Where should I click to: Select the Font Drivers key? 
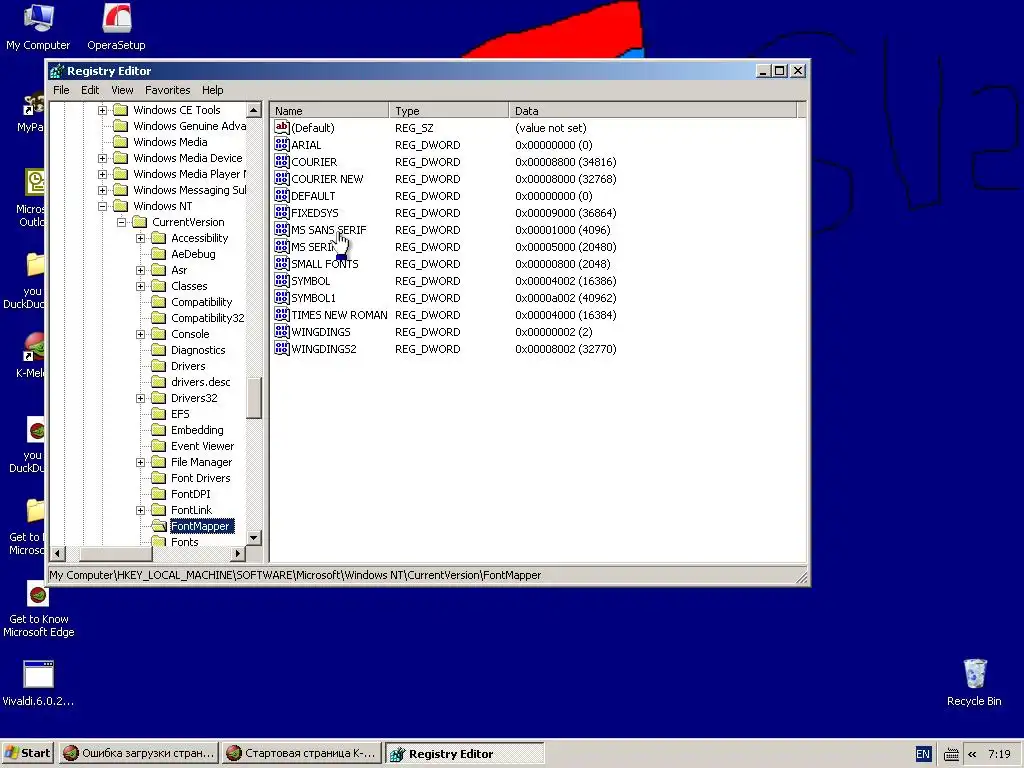click(x=200, y=478)
